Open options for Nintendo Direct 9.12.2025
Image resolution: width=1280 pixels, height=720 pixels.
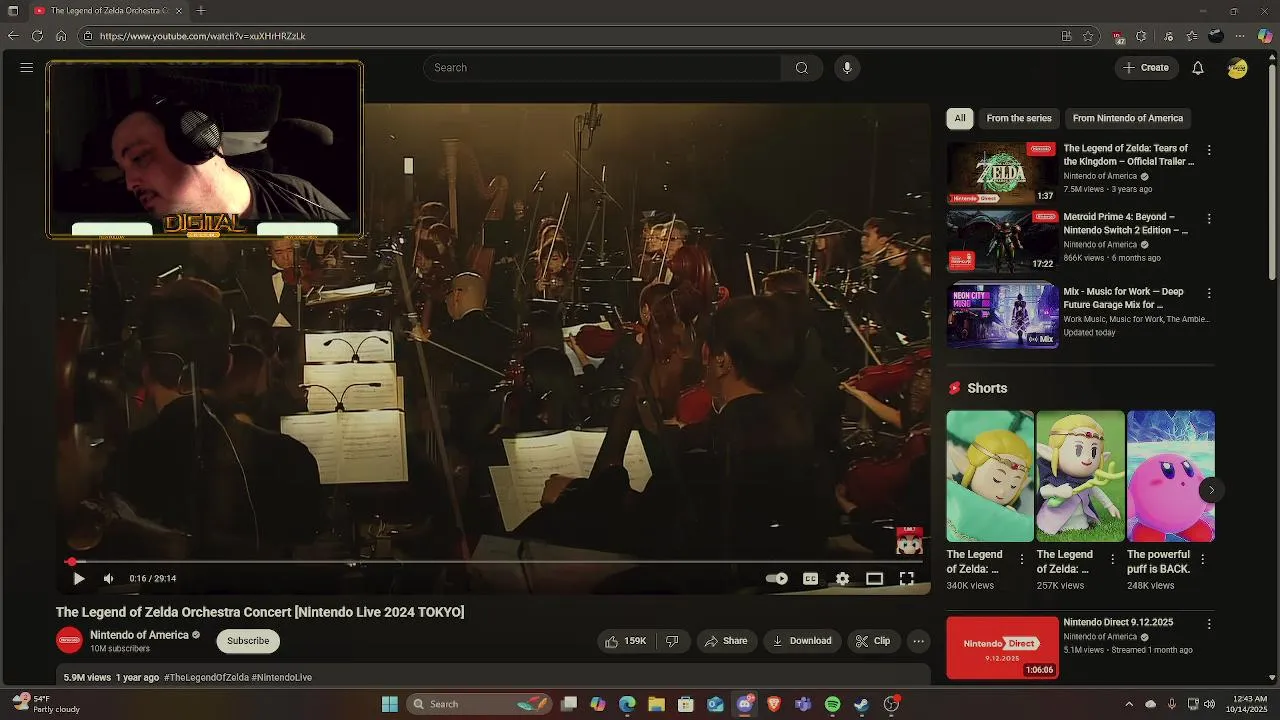(1209, 624)
